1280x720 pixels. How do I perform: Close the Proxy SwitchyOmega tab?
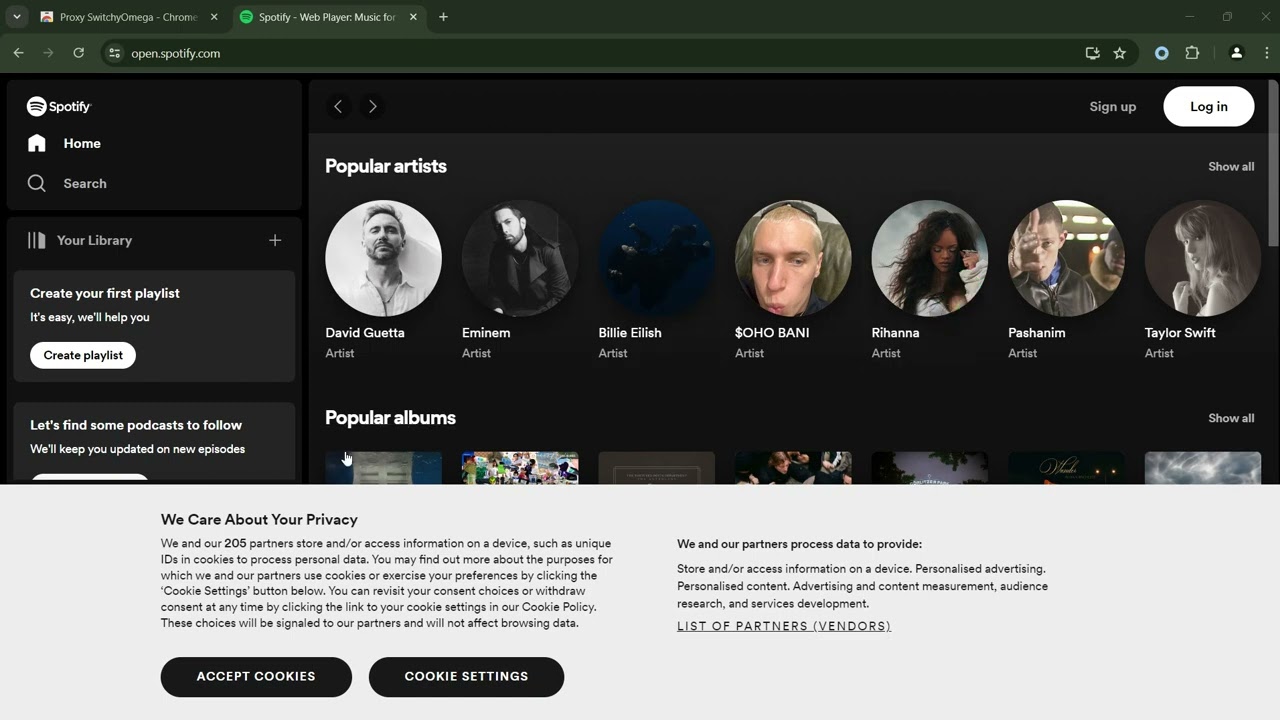(x=213, y=17)
